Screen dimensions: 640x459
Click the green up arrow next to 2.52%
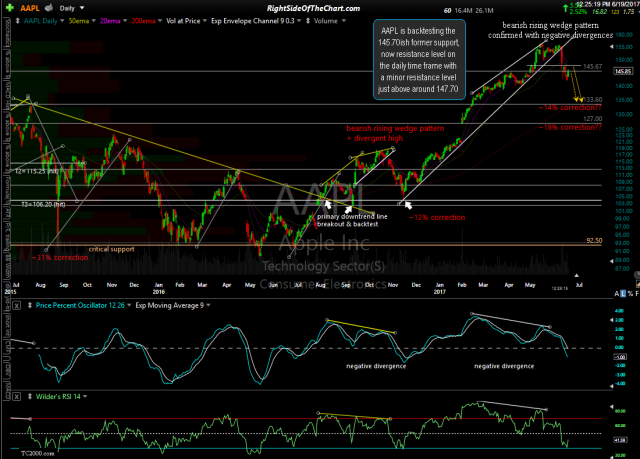click(x=565, y=7)
